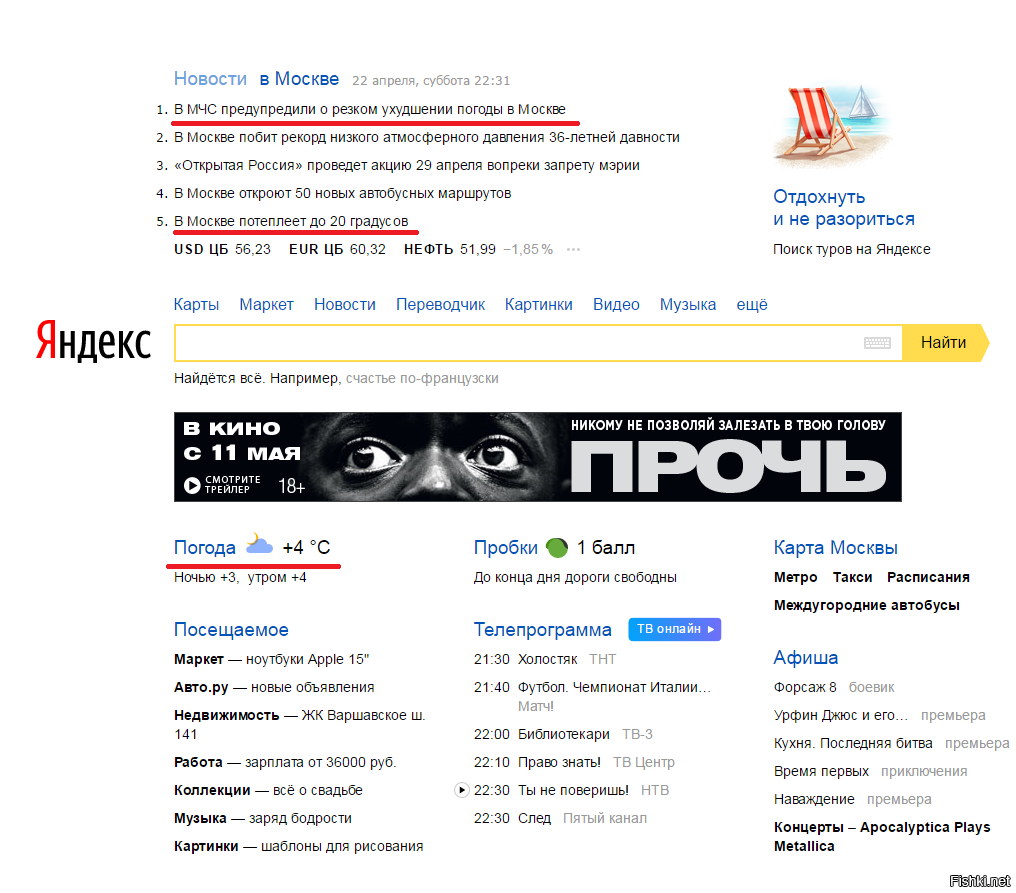Click the beach chair travel image
Image resolution: width=1016 pixels, height=893 pixels.
(x=832, y=126)
